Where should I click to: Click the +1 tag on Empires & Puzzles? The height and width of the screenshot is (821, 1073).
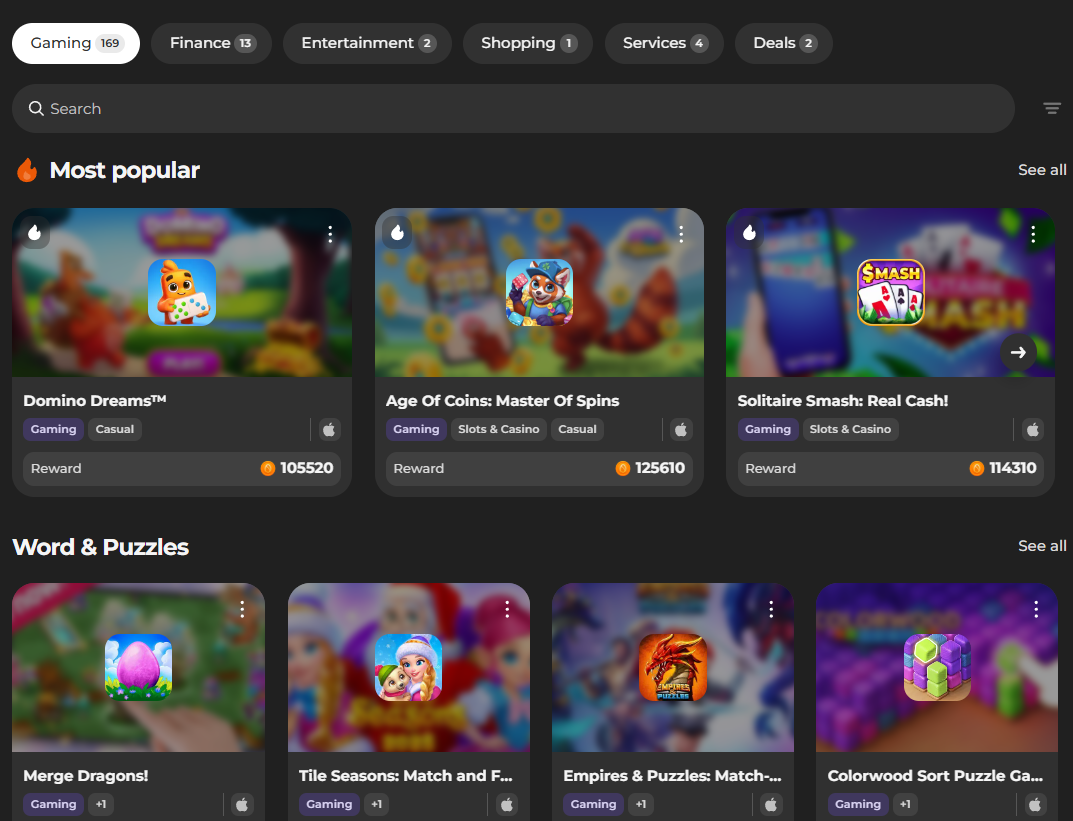point(641,804)
